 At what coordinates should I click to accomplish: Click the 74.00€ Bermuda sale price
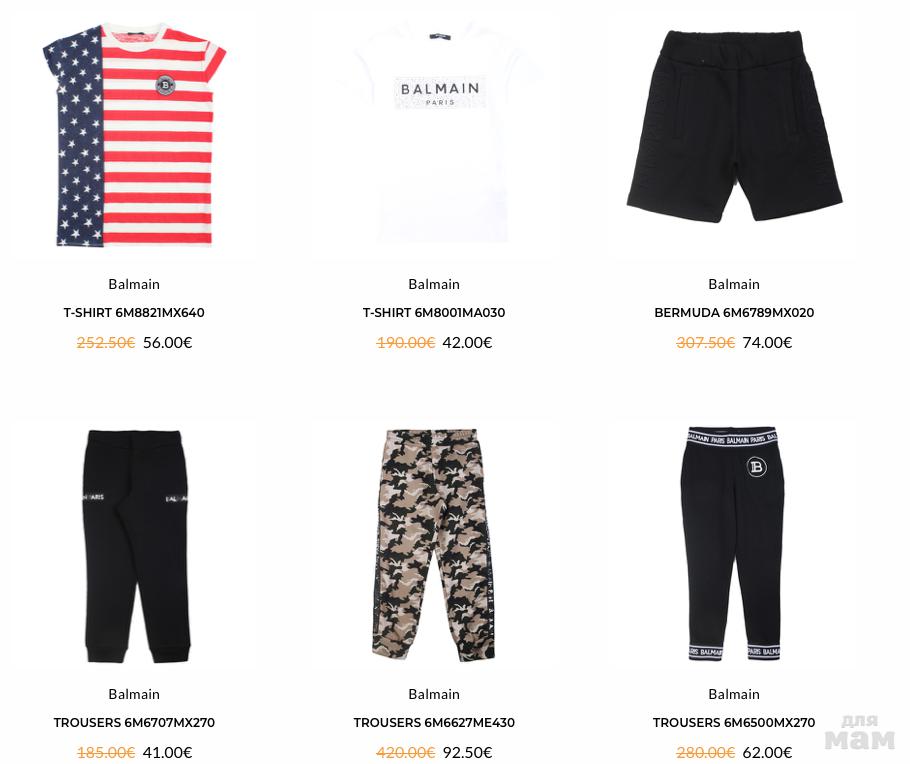(x=767, y=343)
